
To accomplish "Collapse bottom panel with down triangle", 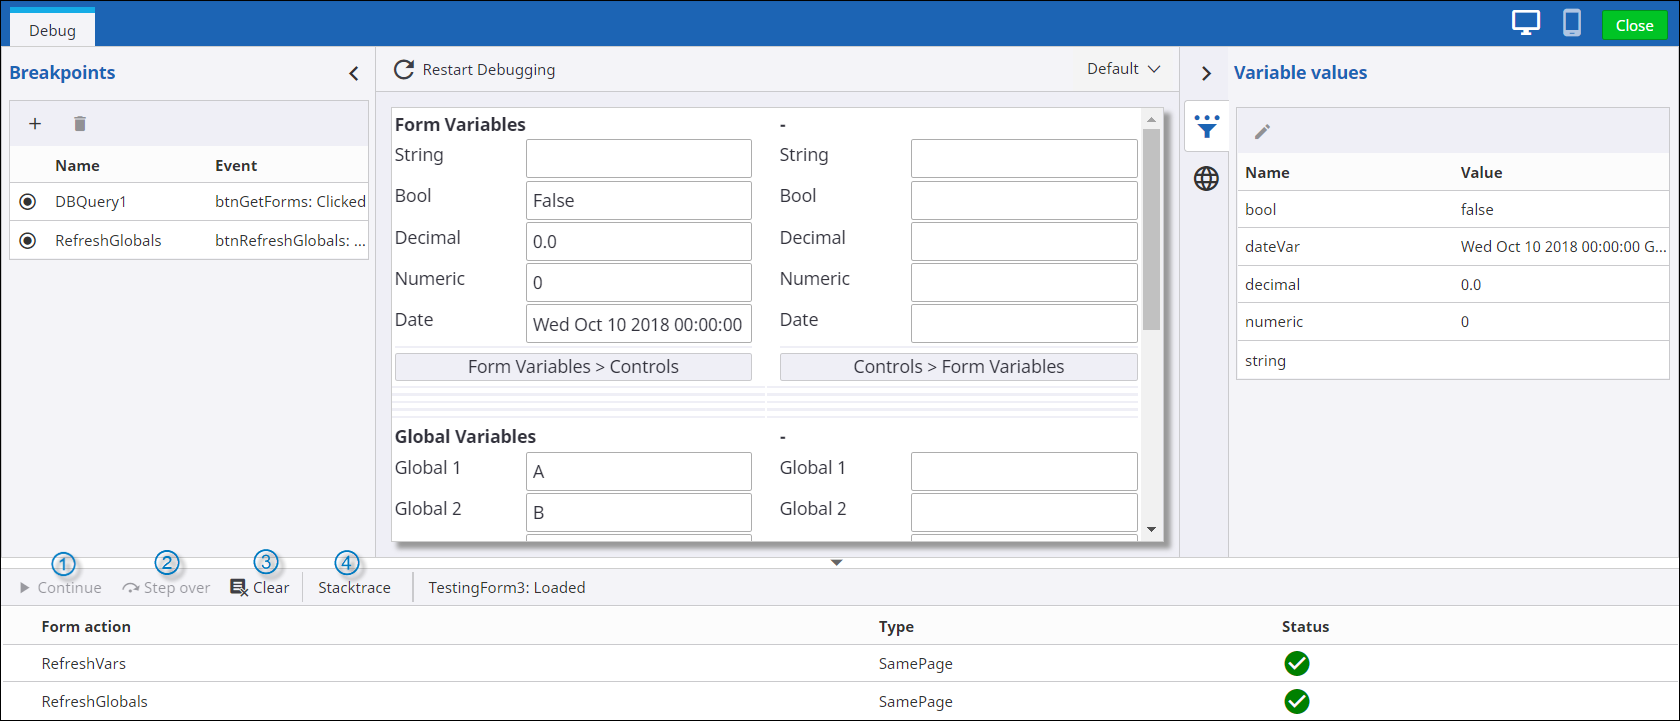I will [837, 563].
